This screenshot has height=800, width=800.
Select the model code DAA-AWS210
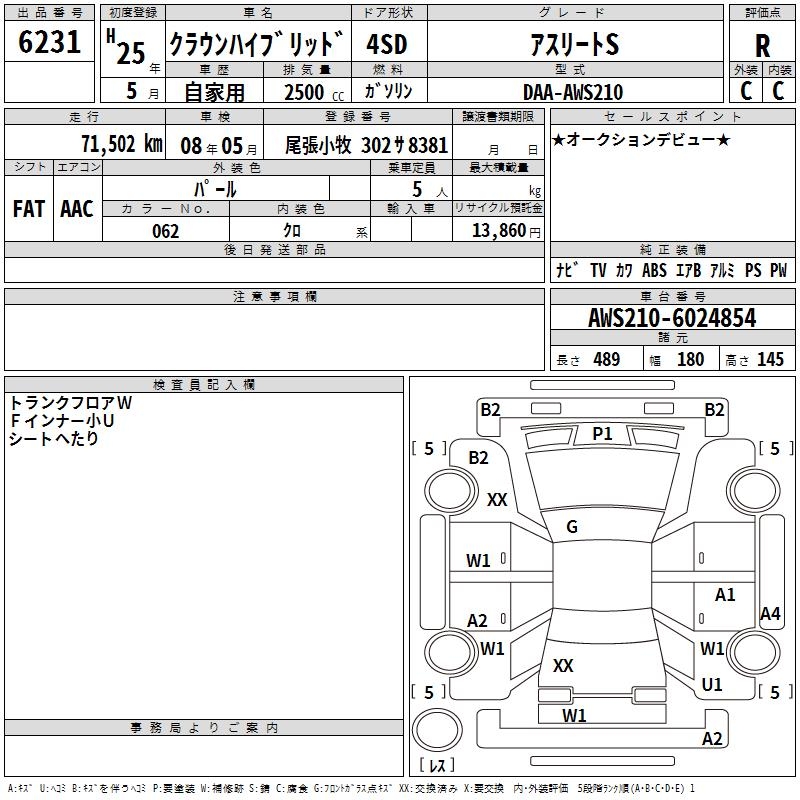[x=573, y=92]
